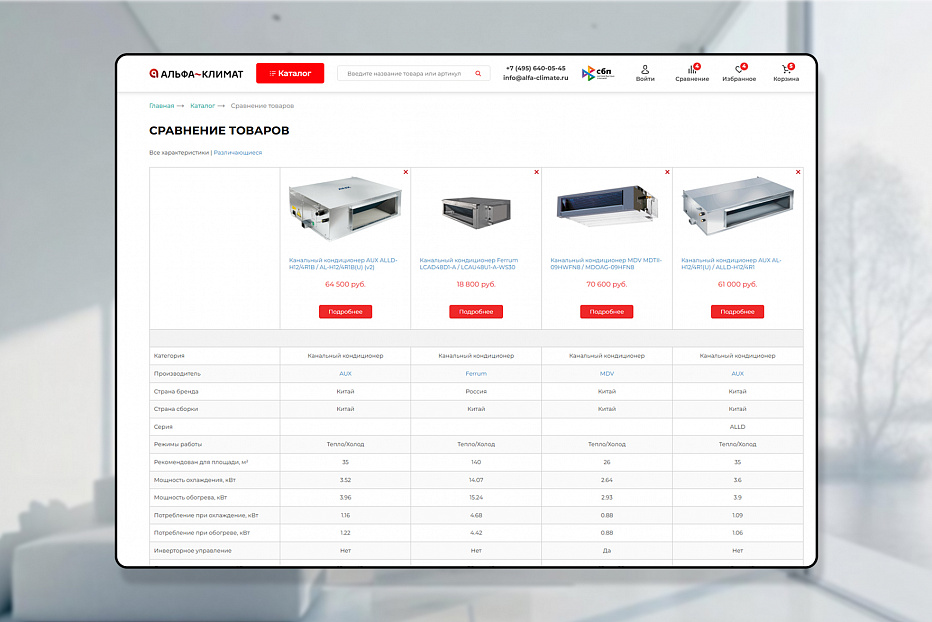This screenshot has height=622, width=932.
Task: Click the Потребление при охлаждении row label
Action: [x=206, y=515]
